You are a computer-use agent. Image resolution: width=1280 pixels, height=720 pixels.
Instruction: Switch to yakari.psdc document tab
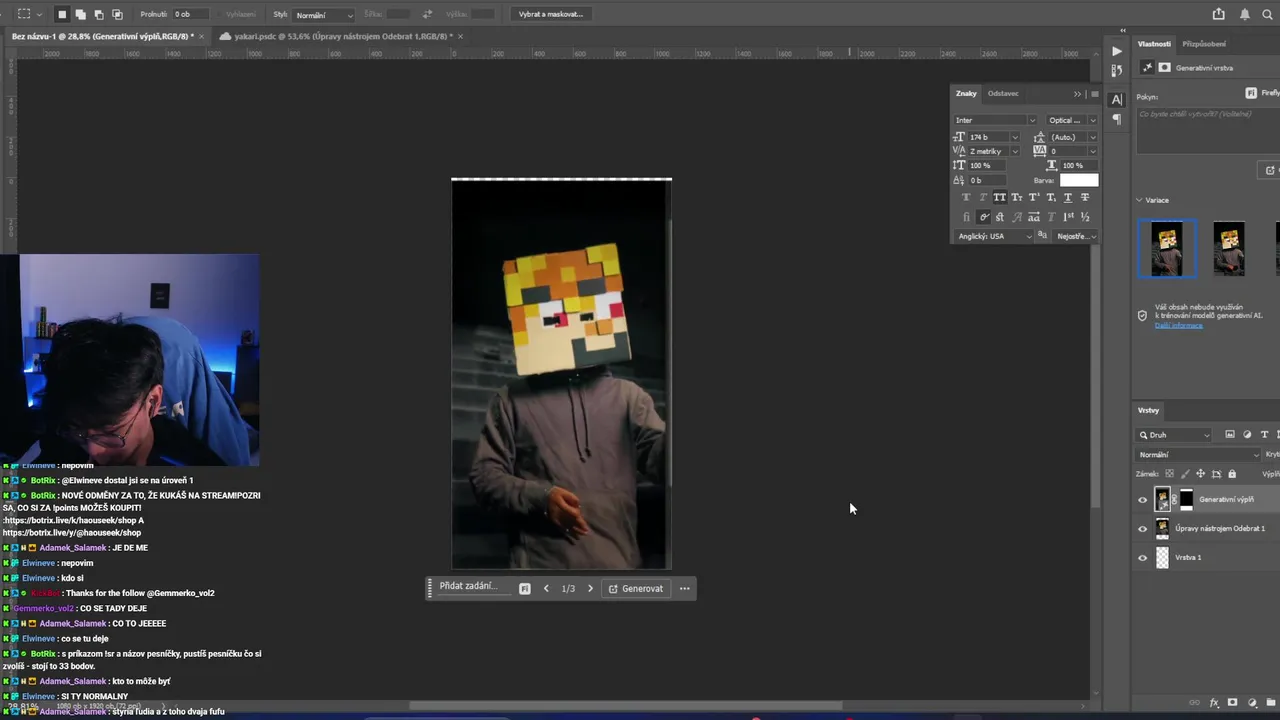tap(343, 36)
